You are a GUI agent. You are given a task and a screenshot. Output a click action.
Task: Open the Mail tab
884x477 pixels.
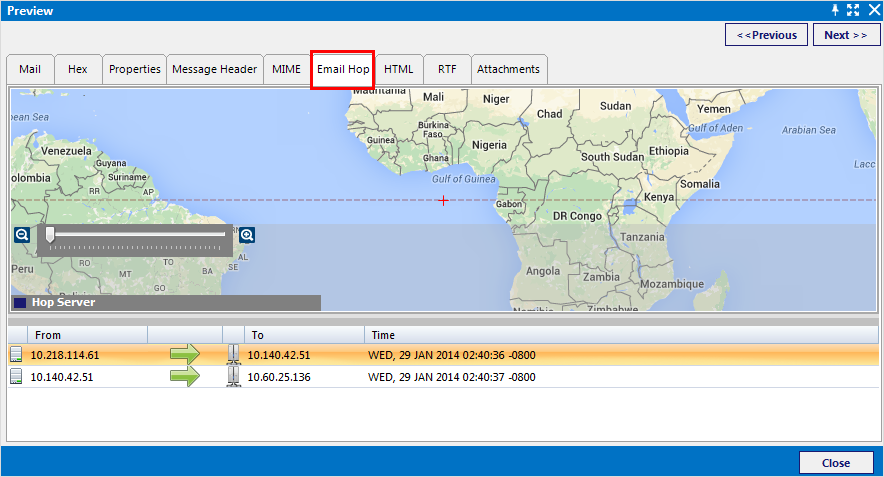(30, 69)
